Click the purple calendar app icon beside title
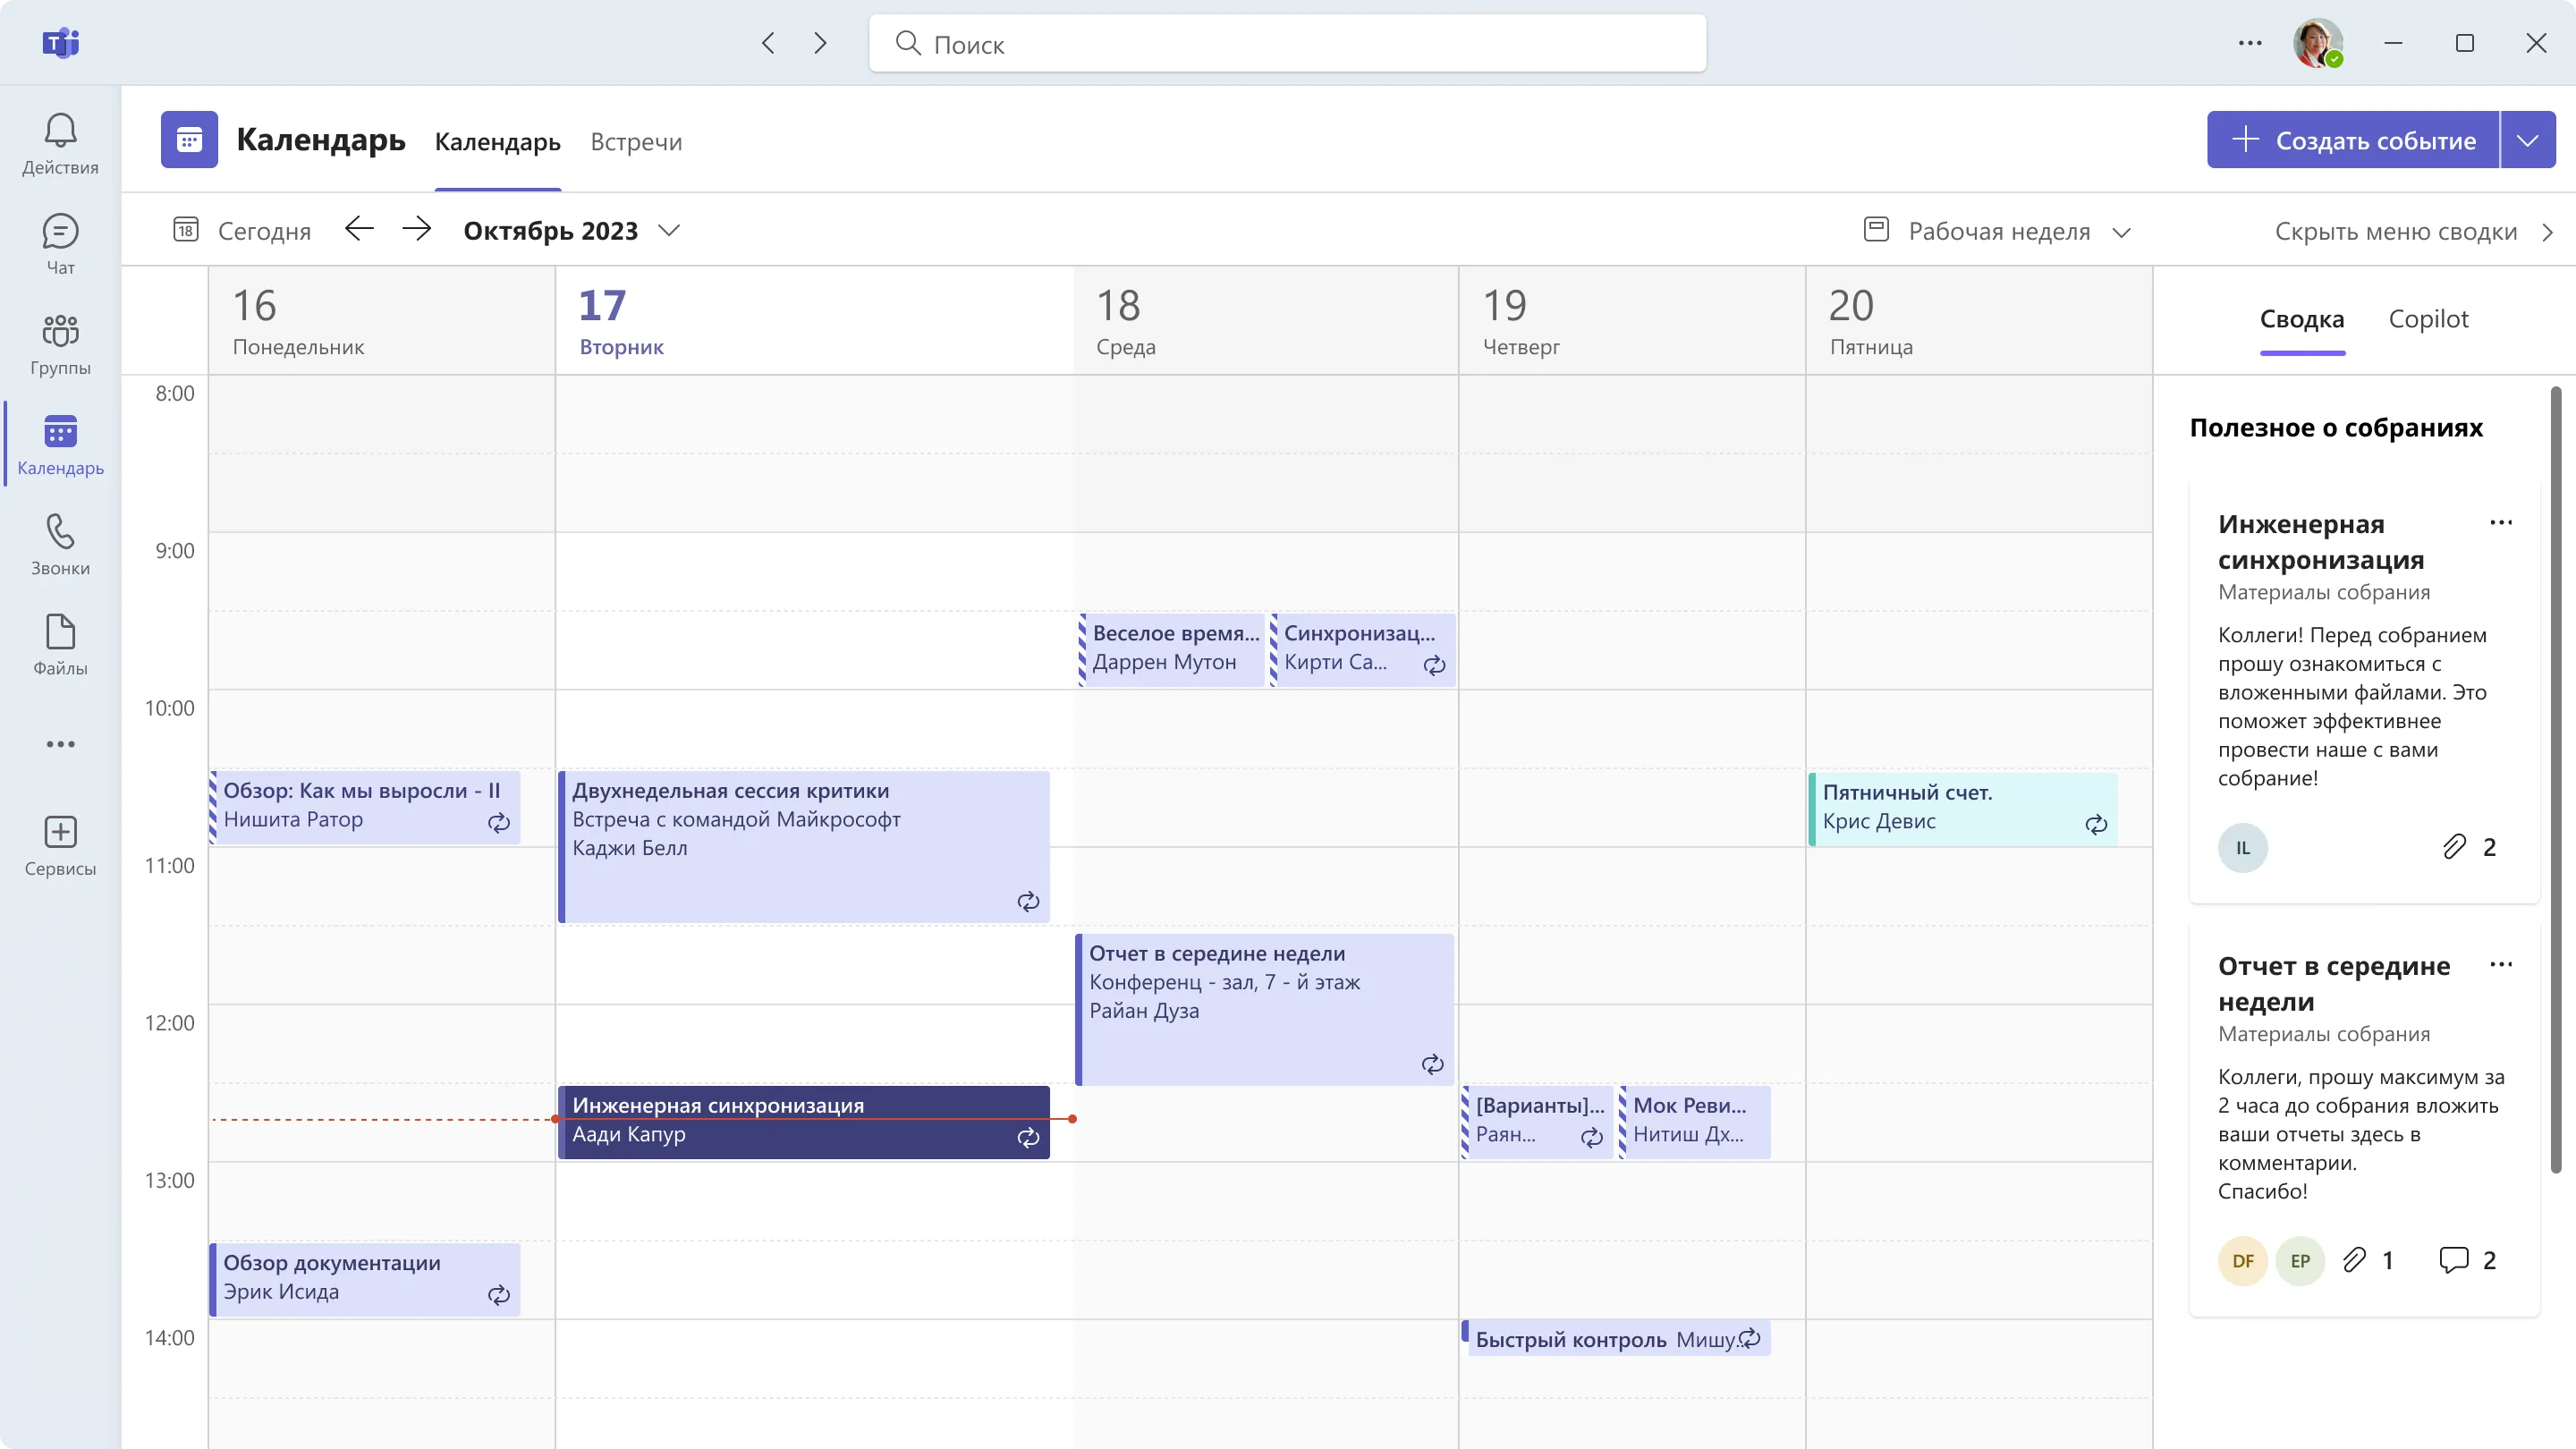 pos(189,139)
